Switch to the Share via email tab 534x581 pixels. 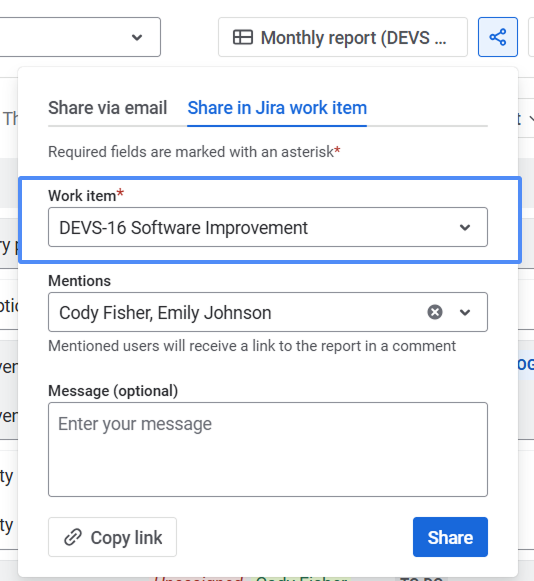(107, 108)
